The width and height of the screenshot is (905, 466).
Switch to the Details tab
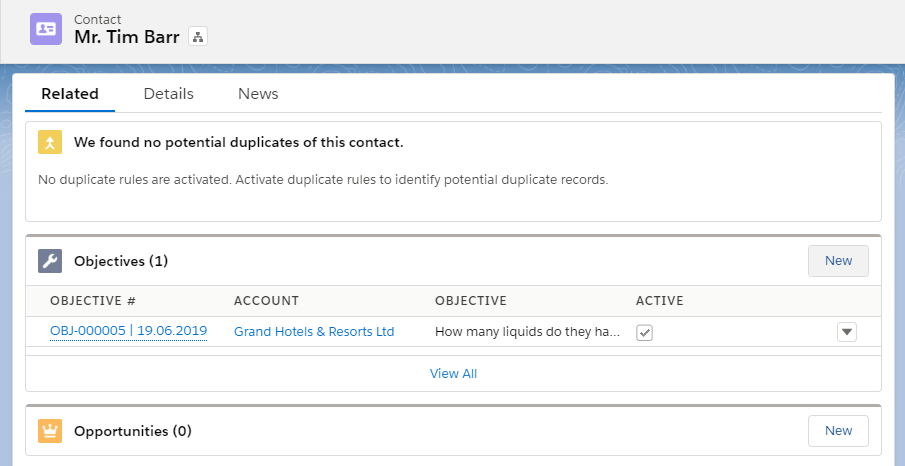pyautogui.click(x=168, y=94)
